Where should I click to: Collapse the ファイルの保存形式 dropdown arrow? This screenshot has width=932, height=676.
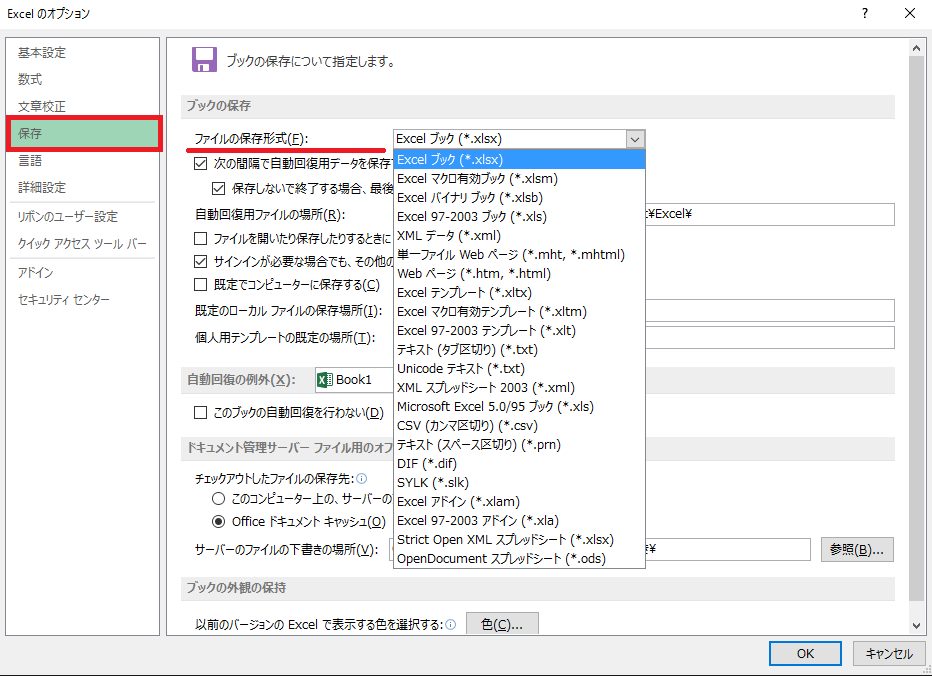click(x=634, y=139)
